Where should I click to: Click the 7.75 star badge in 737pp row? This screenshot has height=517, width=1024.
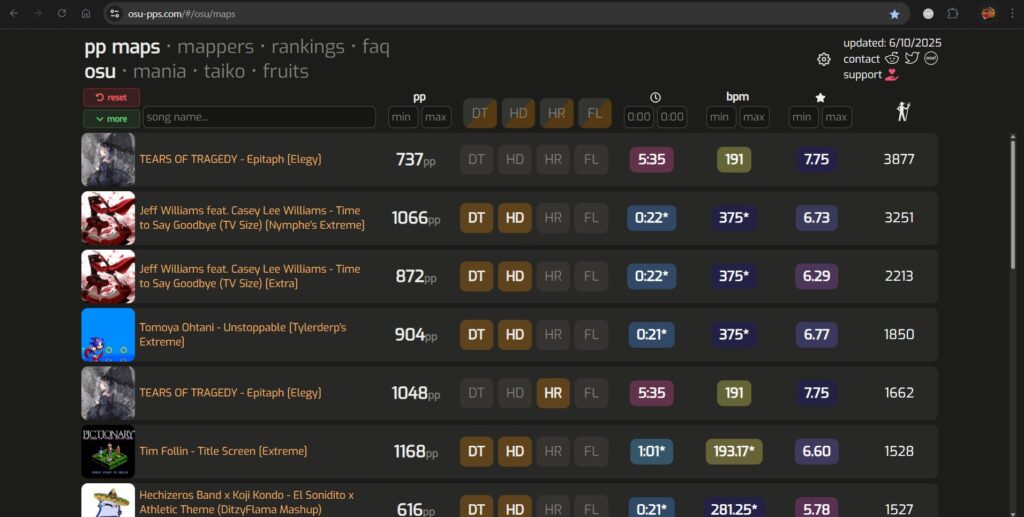[x=816, y=159]
